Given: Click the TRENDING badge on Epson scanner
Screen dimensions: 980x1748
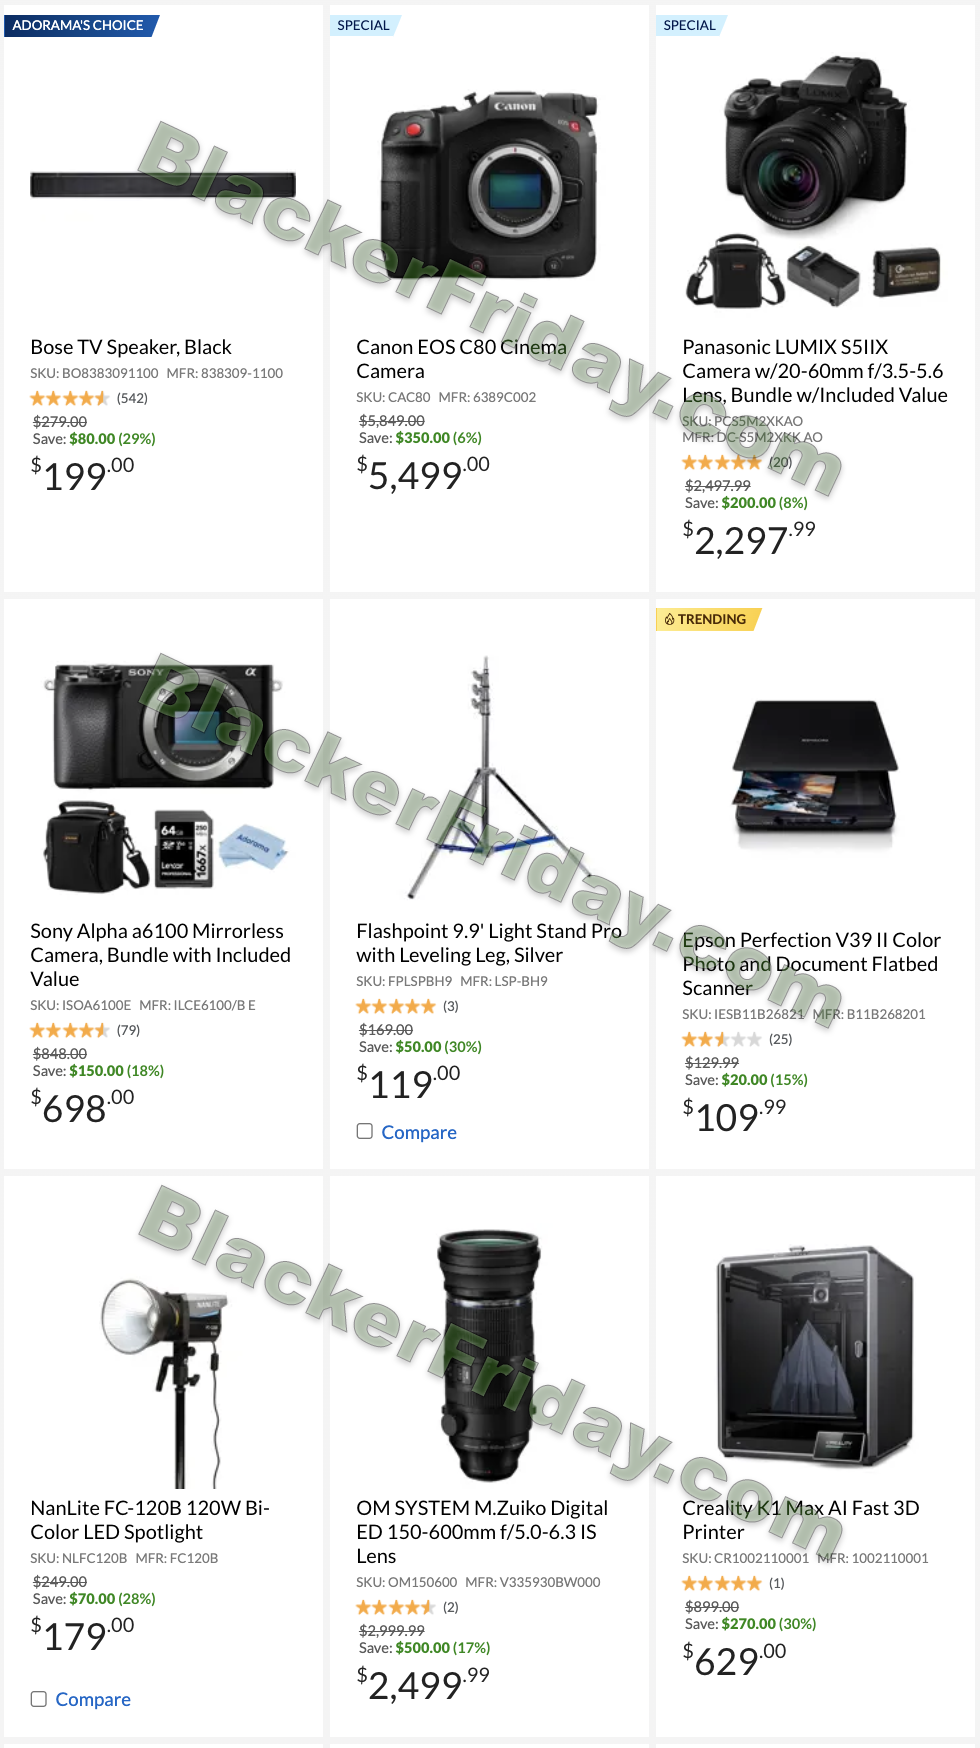Looking at the screenshot, I should [x=708, y=619].
